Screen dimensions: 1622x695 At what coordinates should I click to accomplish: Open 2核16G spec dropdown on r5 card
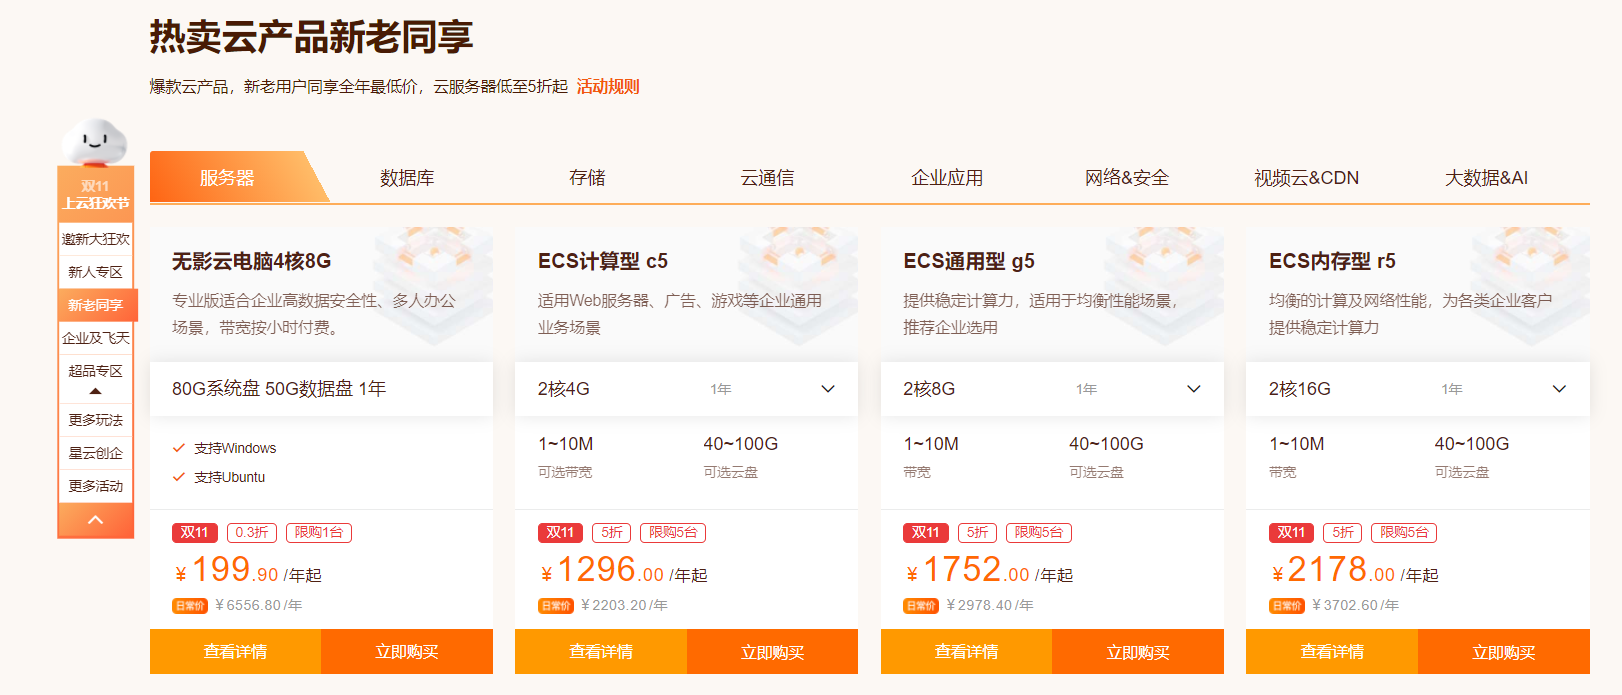[x=1418, y=389]
